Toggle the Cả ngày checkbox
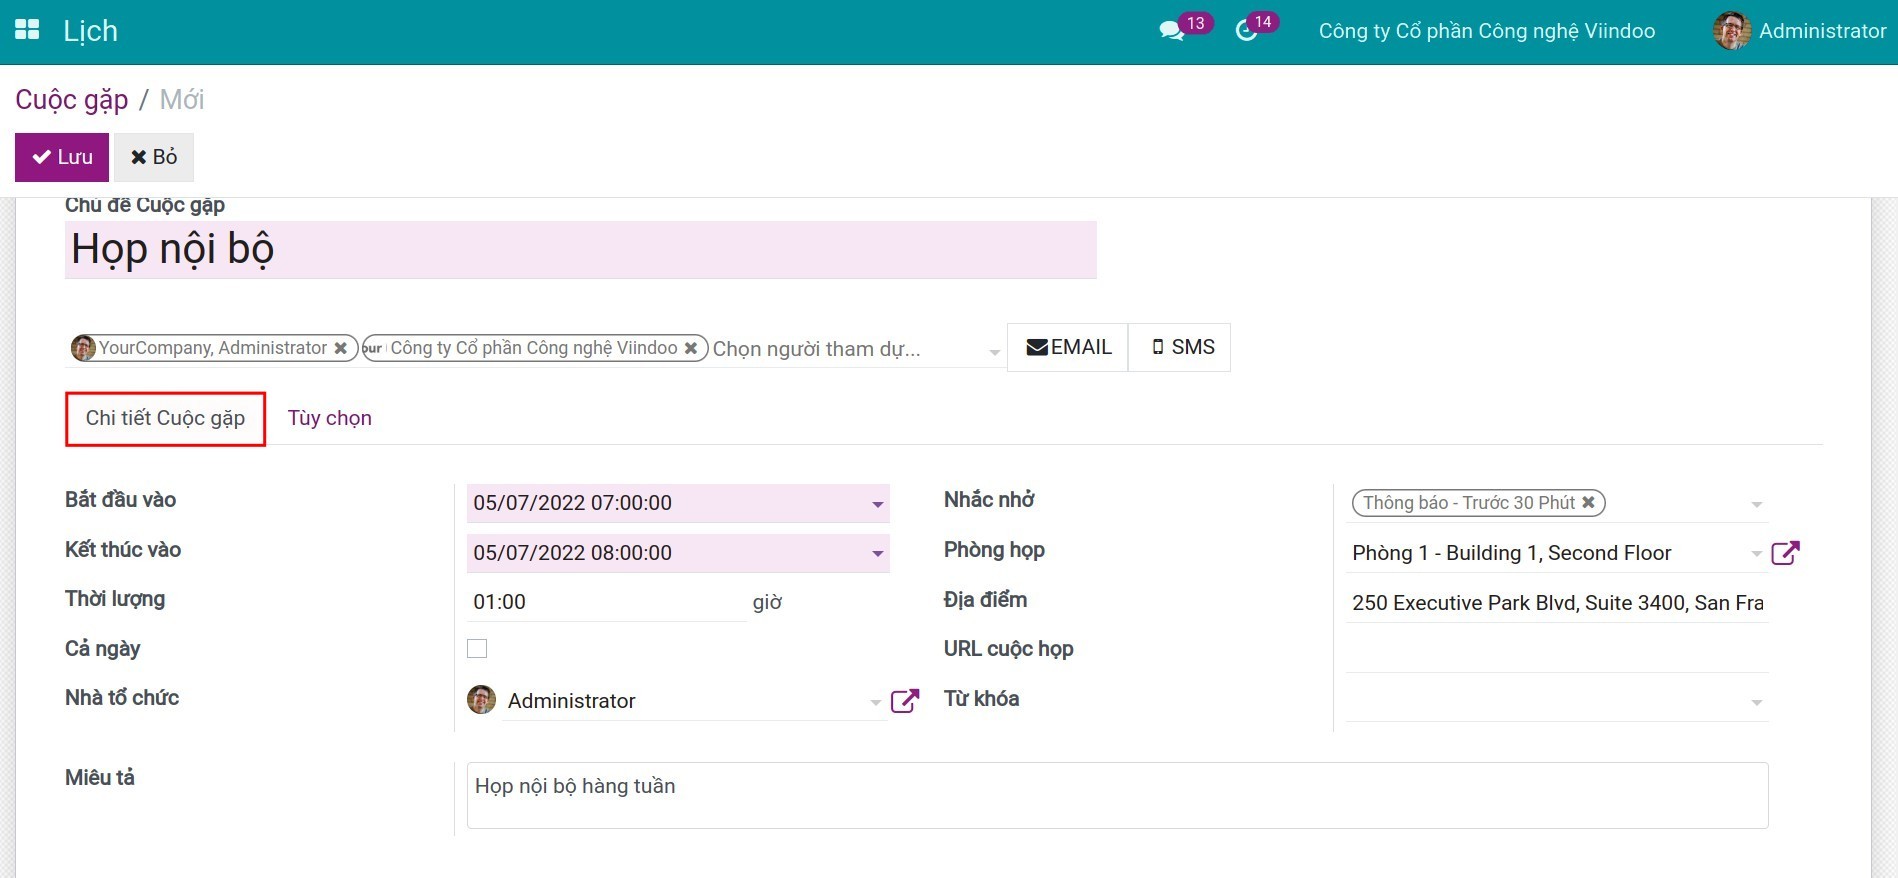Image resolution: width=1898 pixels, height=878 pixels. click(x=477, y=649)
